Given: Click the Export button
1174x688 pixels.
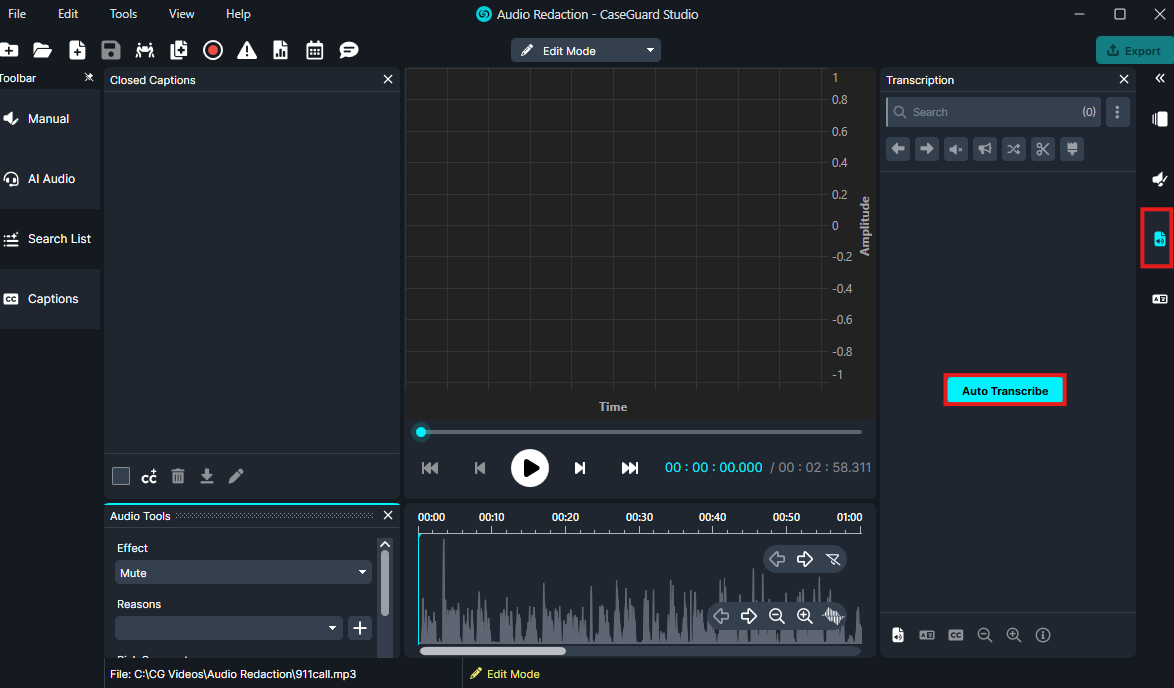Looking at the screenshot, I should coord(1133,51).
